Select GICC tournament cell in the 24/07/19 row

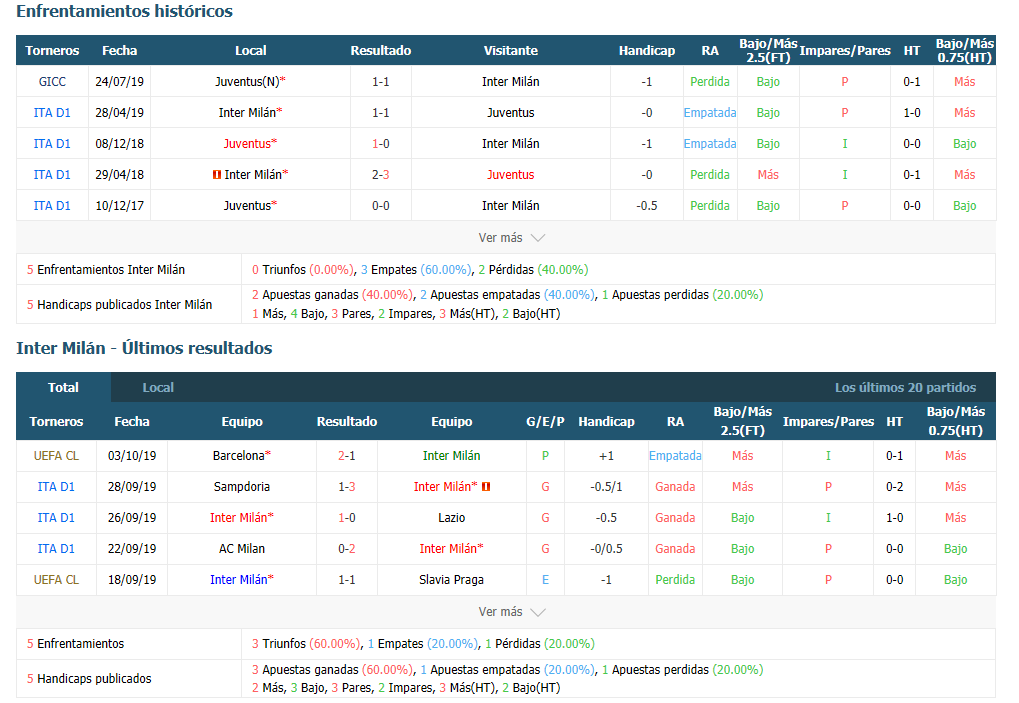[52, 82]
